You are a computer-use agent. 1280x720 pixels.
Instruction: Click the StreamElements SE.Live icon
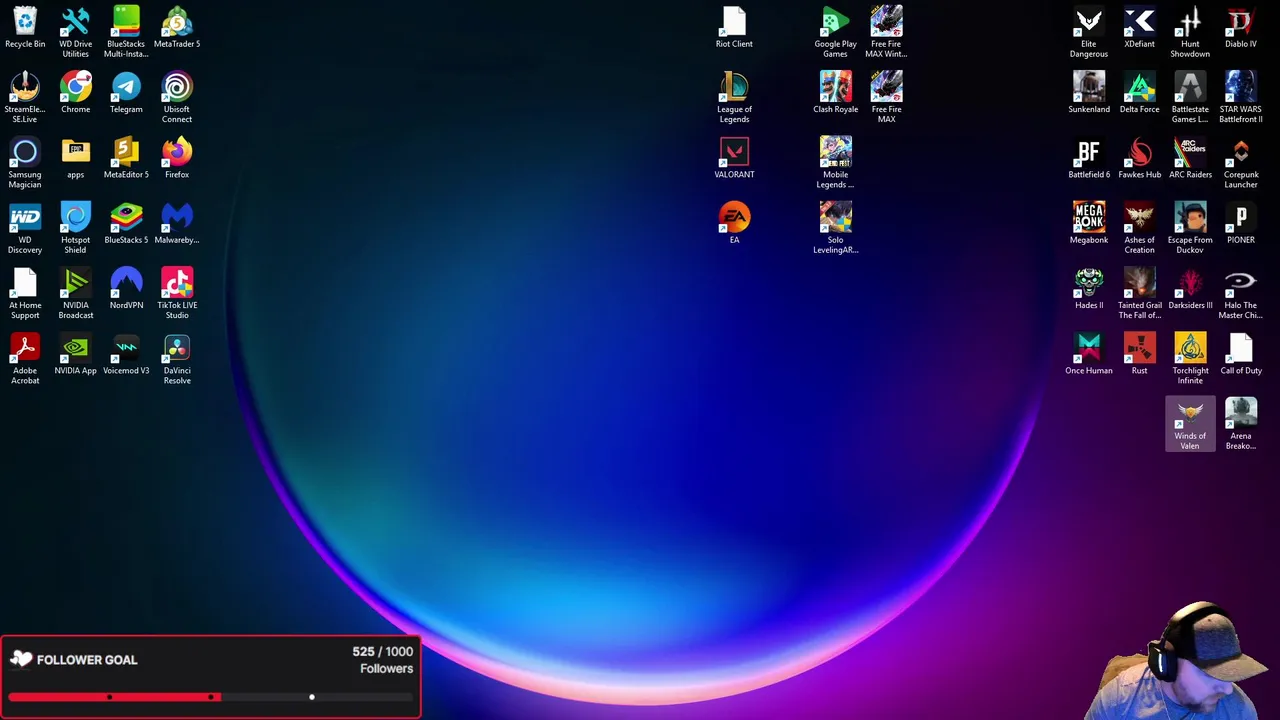[25, 86]
